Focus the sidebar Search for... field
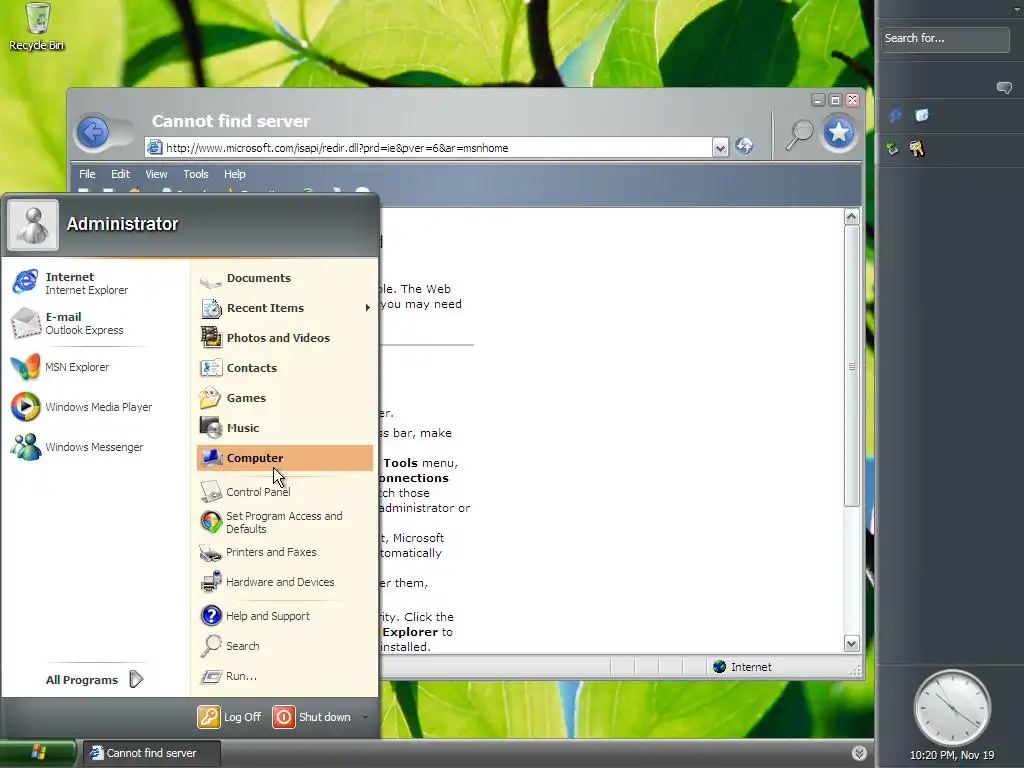The image size is (1024, 768). pyautogui.click(x=944, y=39)
